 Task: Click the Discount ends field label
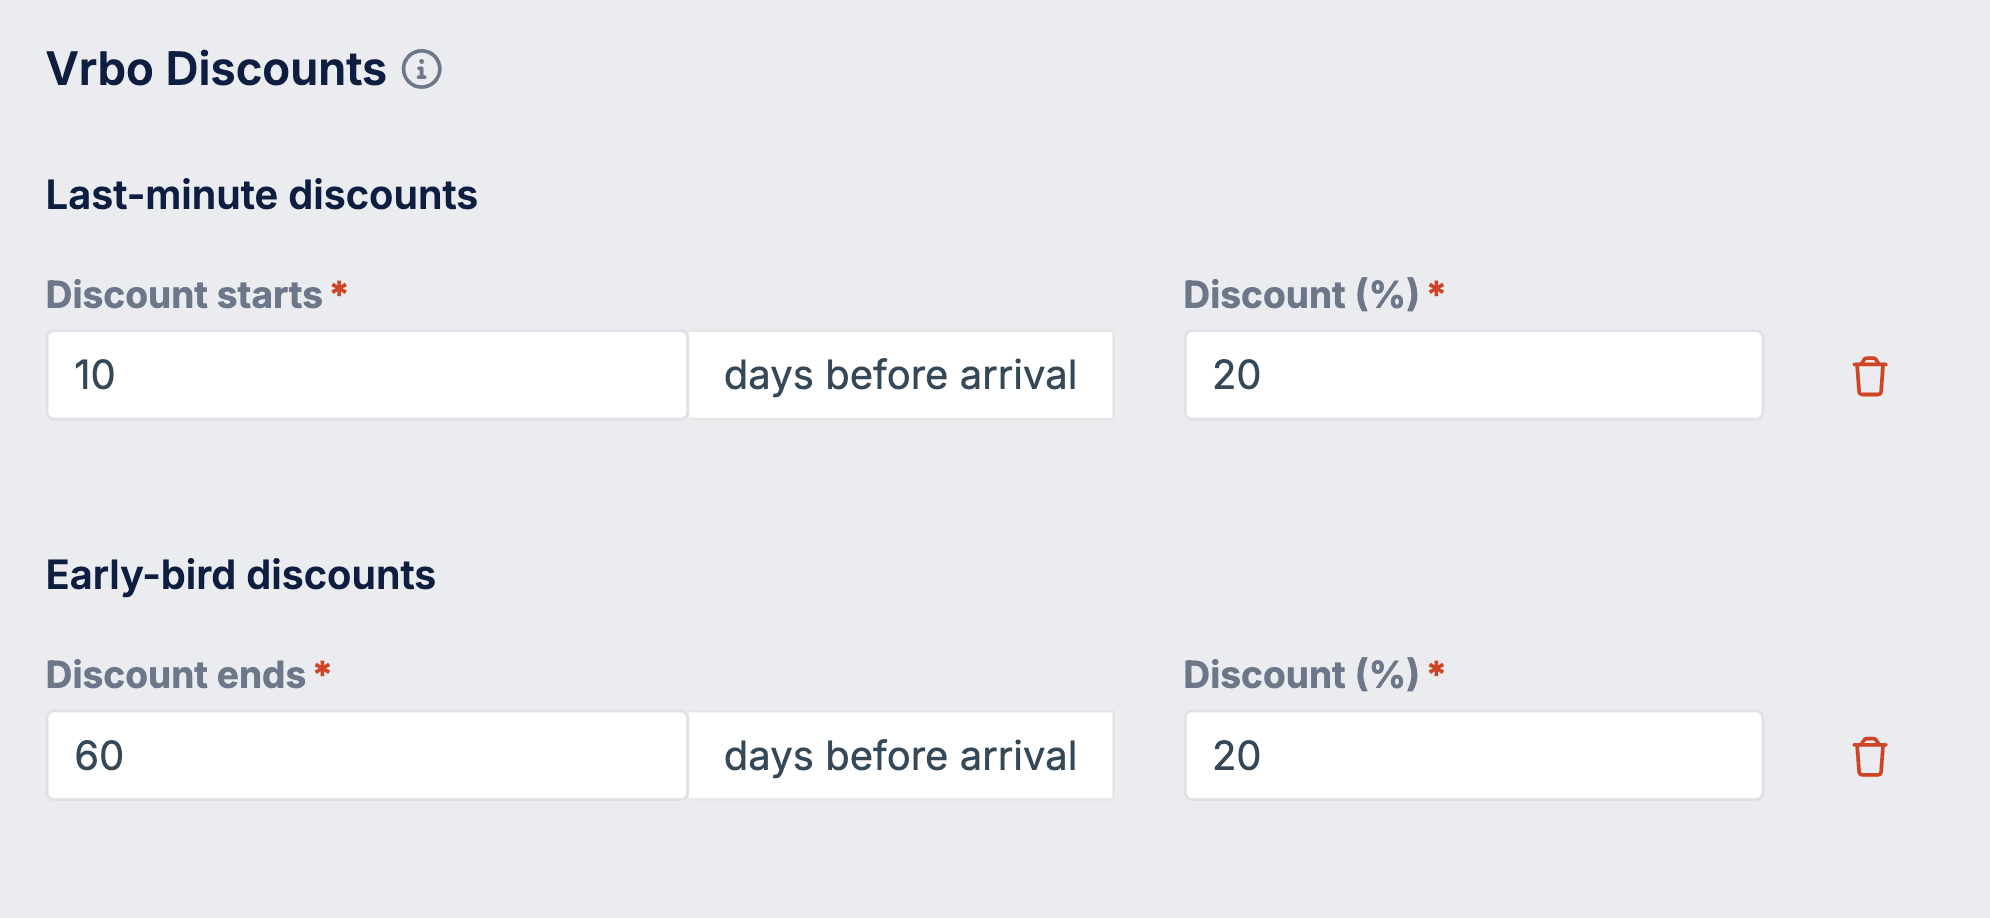(176, 675)
